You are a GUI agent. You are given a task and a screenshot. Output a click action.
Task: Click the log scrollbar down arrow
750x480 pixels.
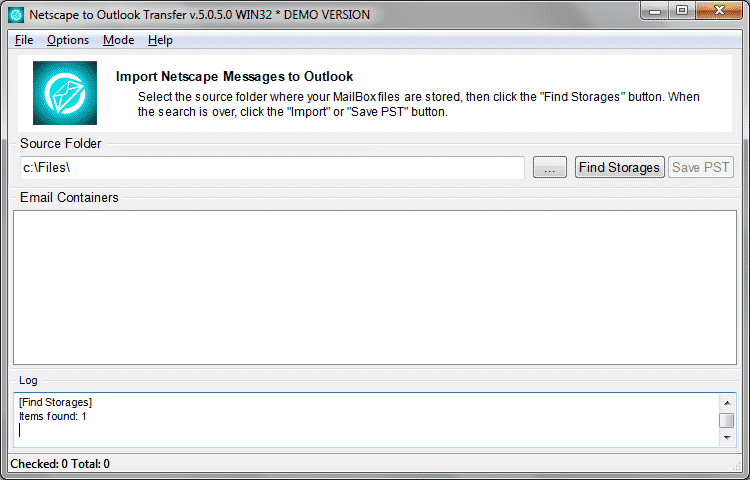(x=727, y=437)
